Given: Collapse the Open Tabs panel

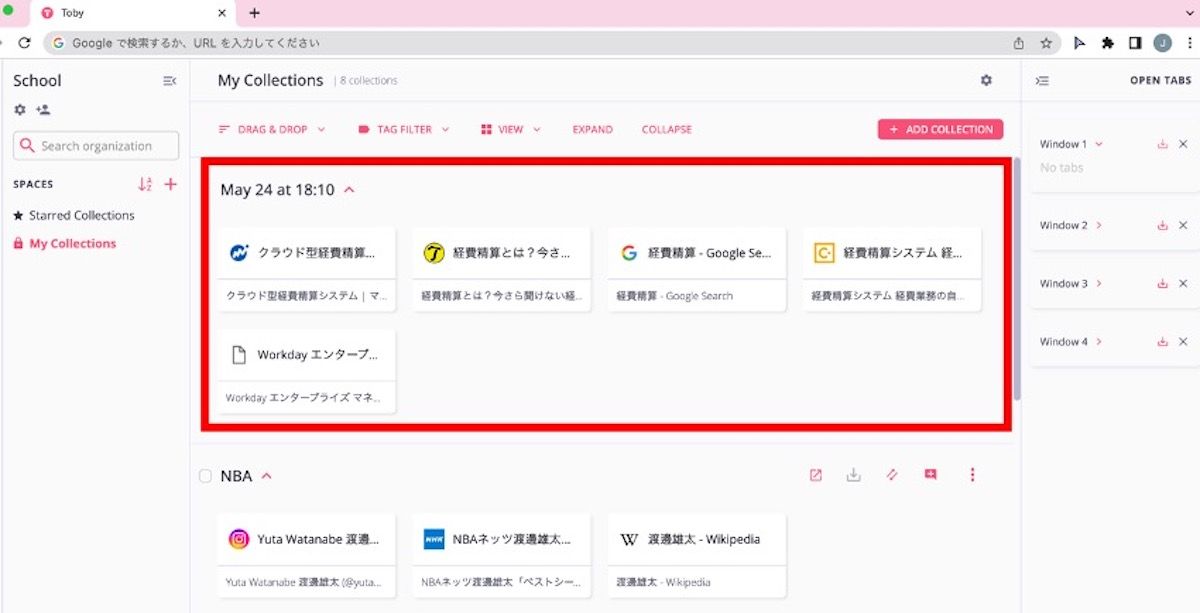Looking at the screenshot, I should click(1042, 81).
